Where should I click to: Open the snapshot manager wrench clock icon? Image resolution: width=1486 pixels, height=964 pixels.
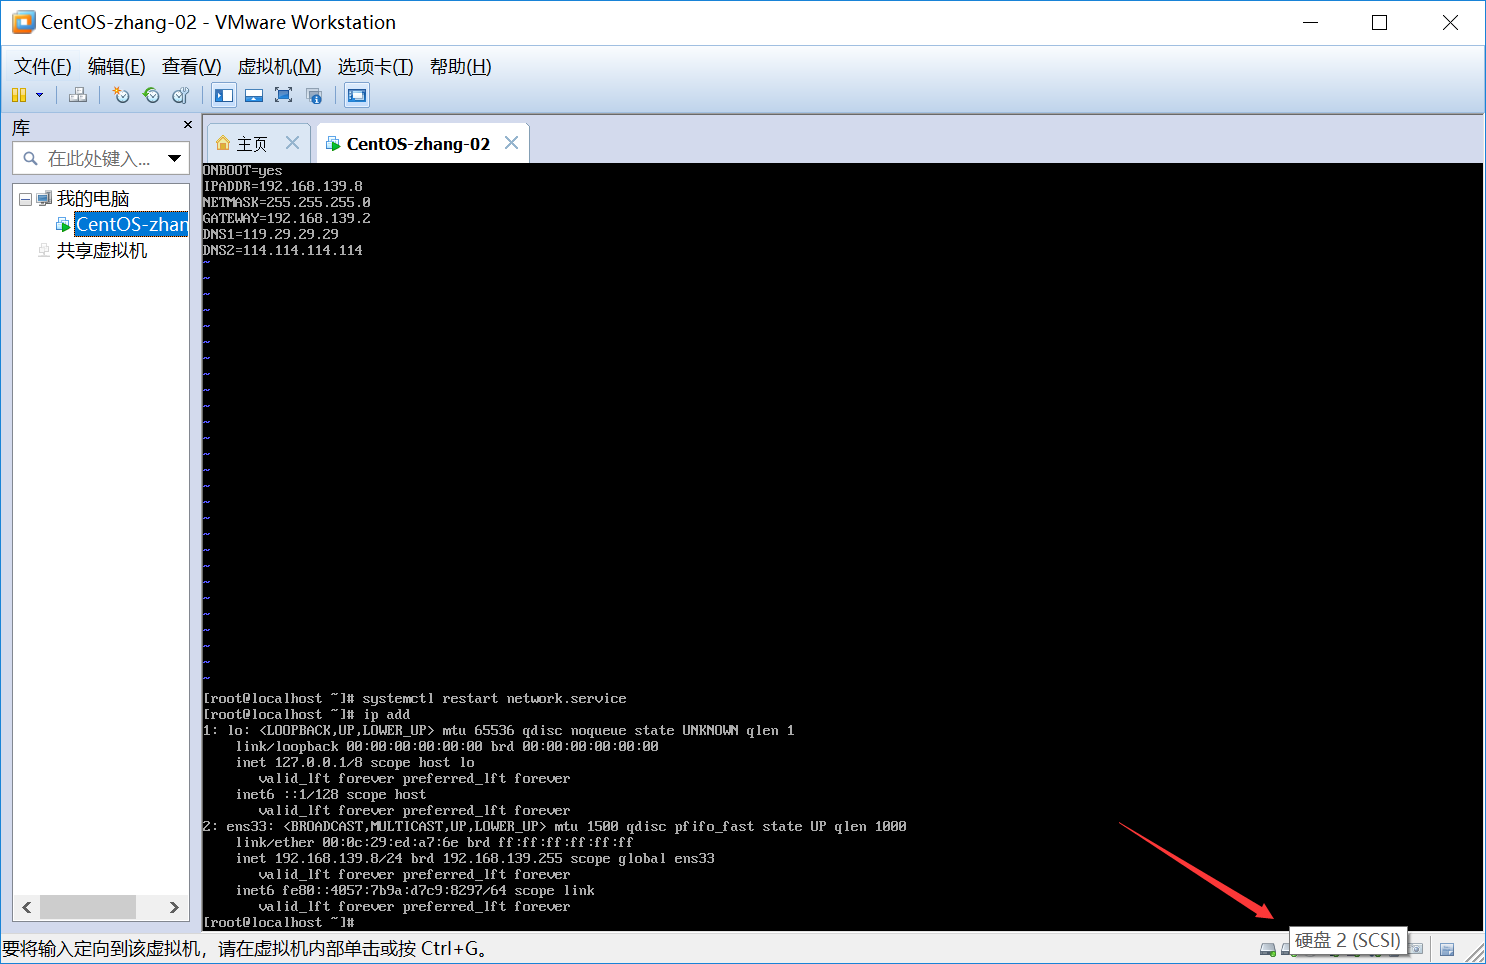[181, 95]
